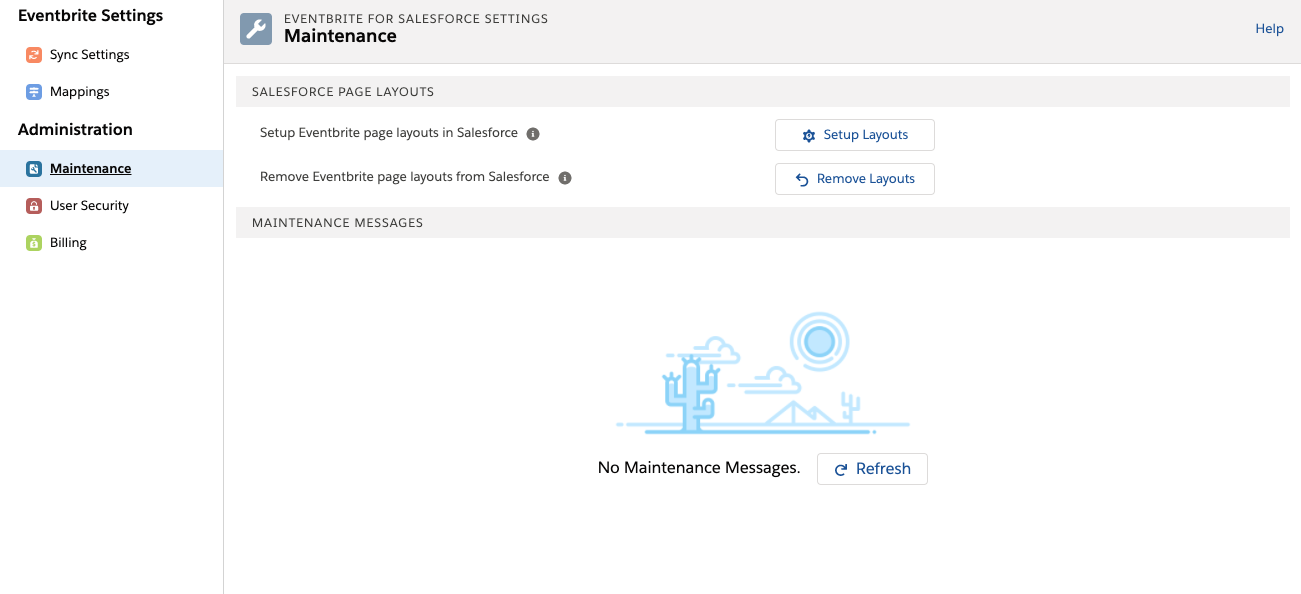Click the User Security lock icon
This screenshot has height=594, width=1301.
[x=33, y=206]
